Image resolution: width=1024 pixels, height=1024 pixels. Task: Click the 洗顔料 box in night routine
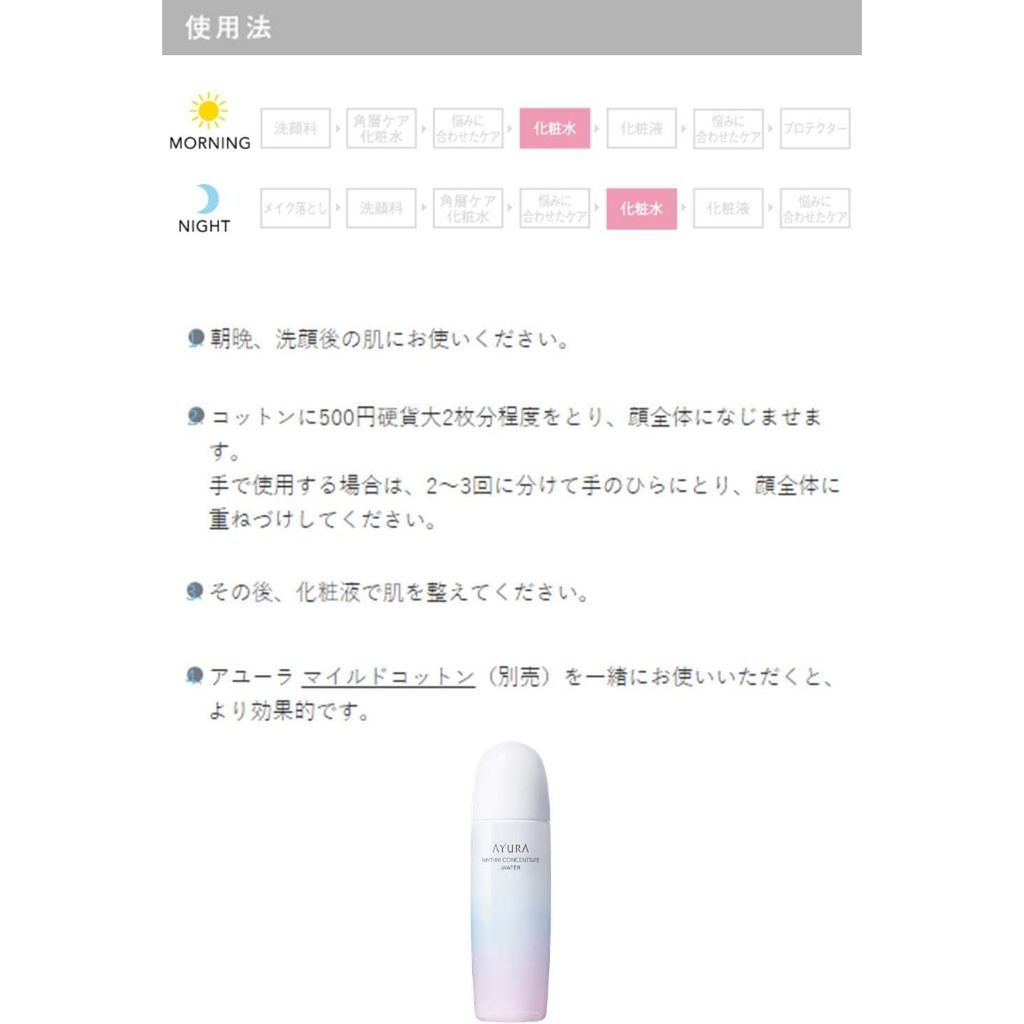381,208
